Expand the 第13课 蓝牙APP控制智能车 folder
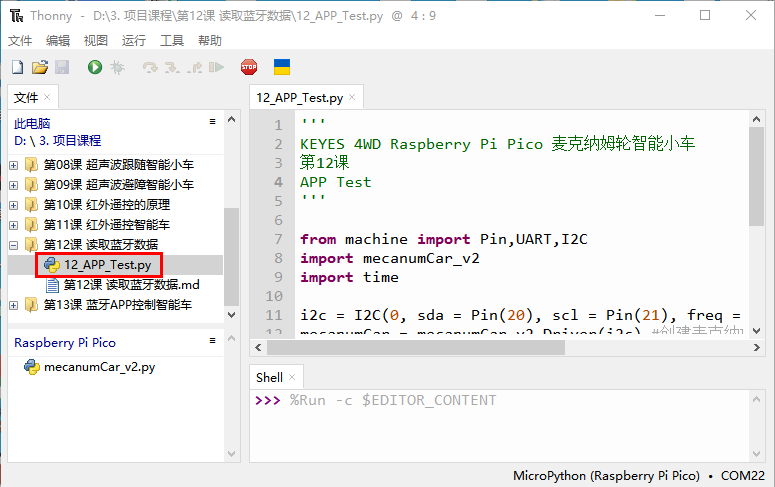 pyautogui.click(x=14, y=306)
